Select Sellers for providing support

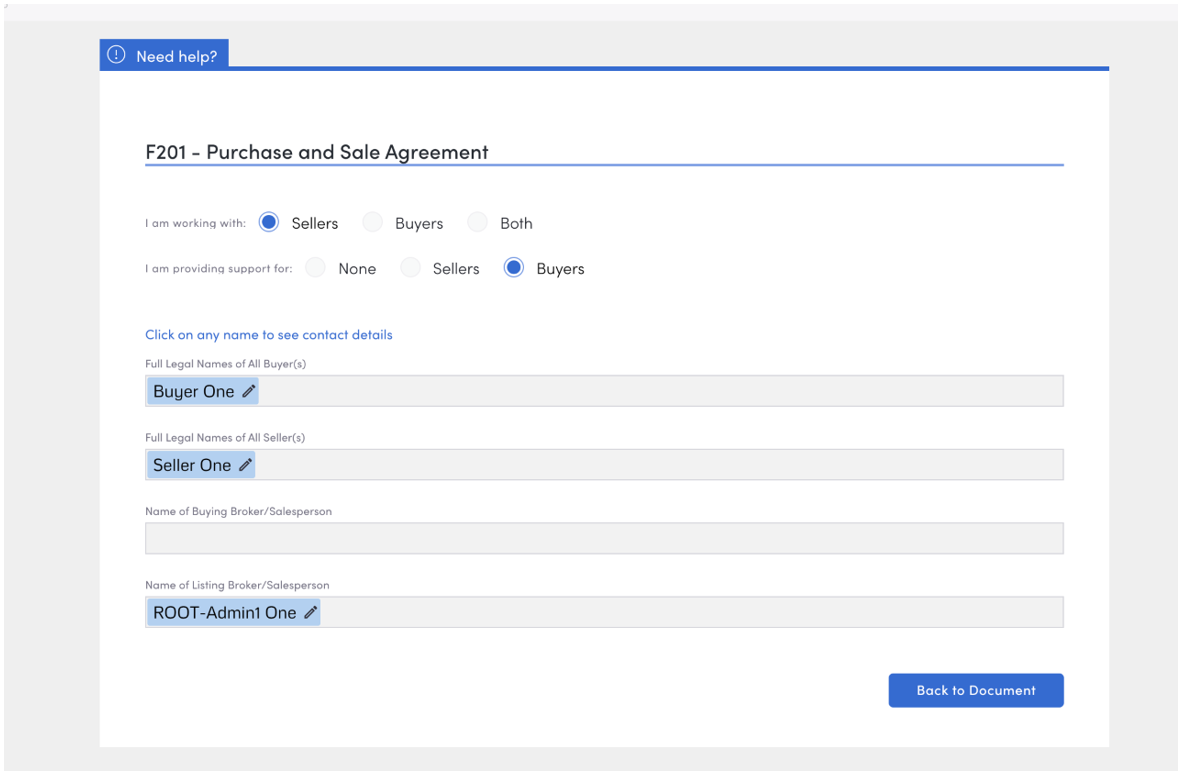point(410,268)
